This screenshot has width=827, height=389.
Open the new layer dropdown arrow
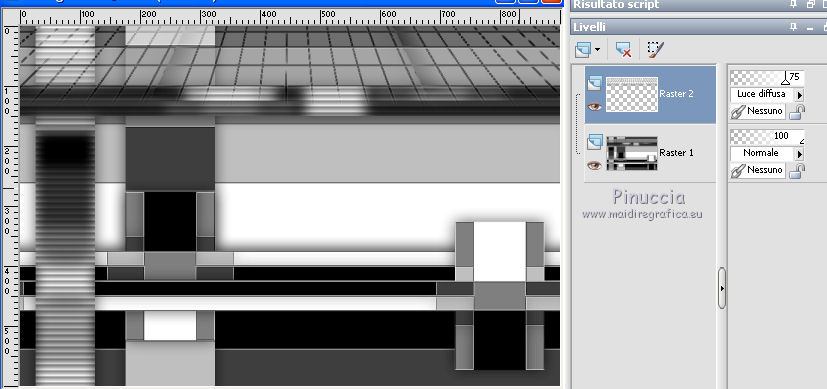(x=597, y=51)
